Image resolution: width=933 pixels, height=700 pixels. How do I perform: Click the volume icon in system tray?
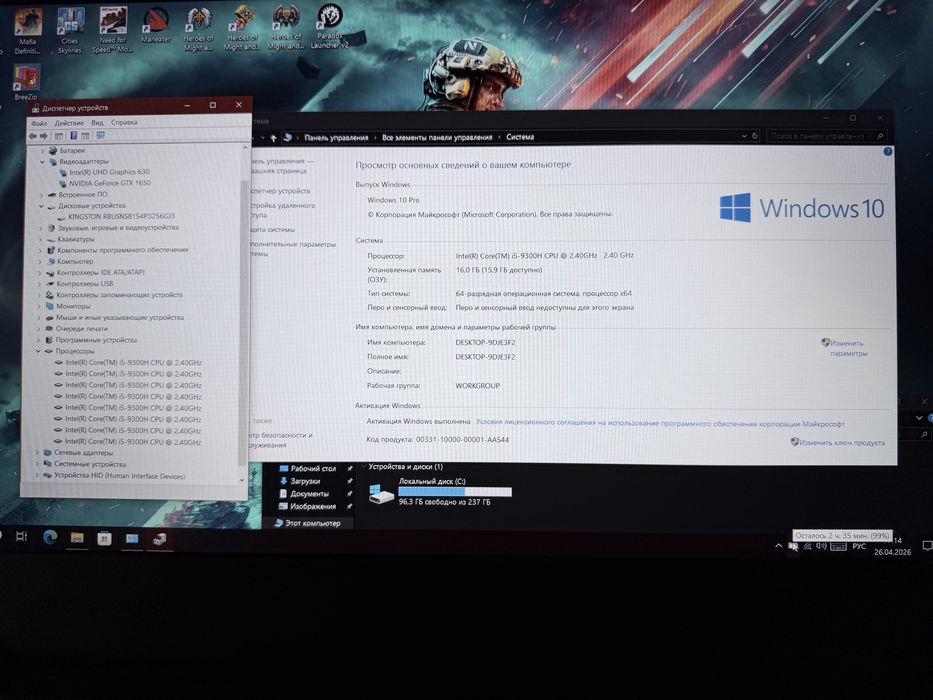click(822, 546)
